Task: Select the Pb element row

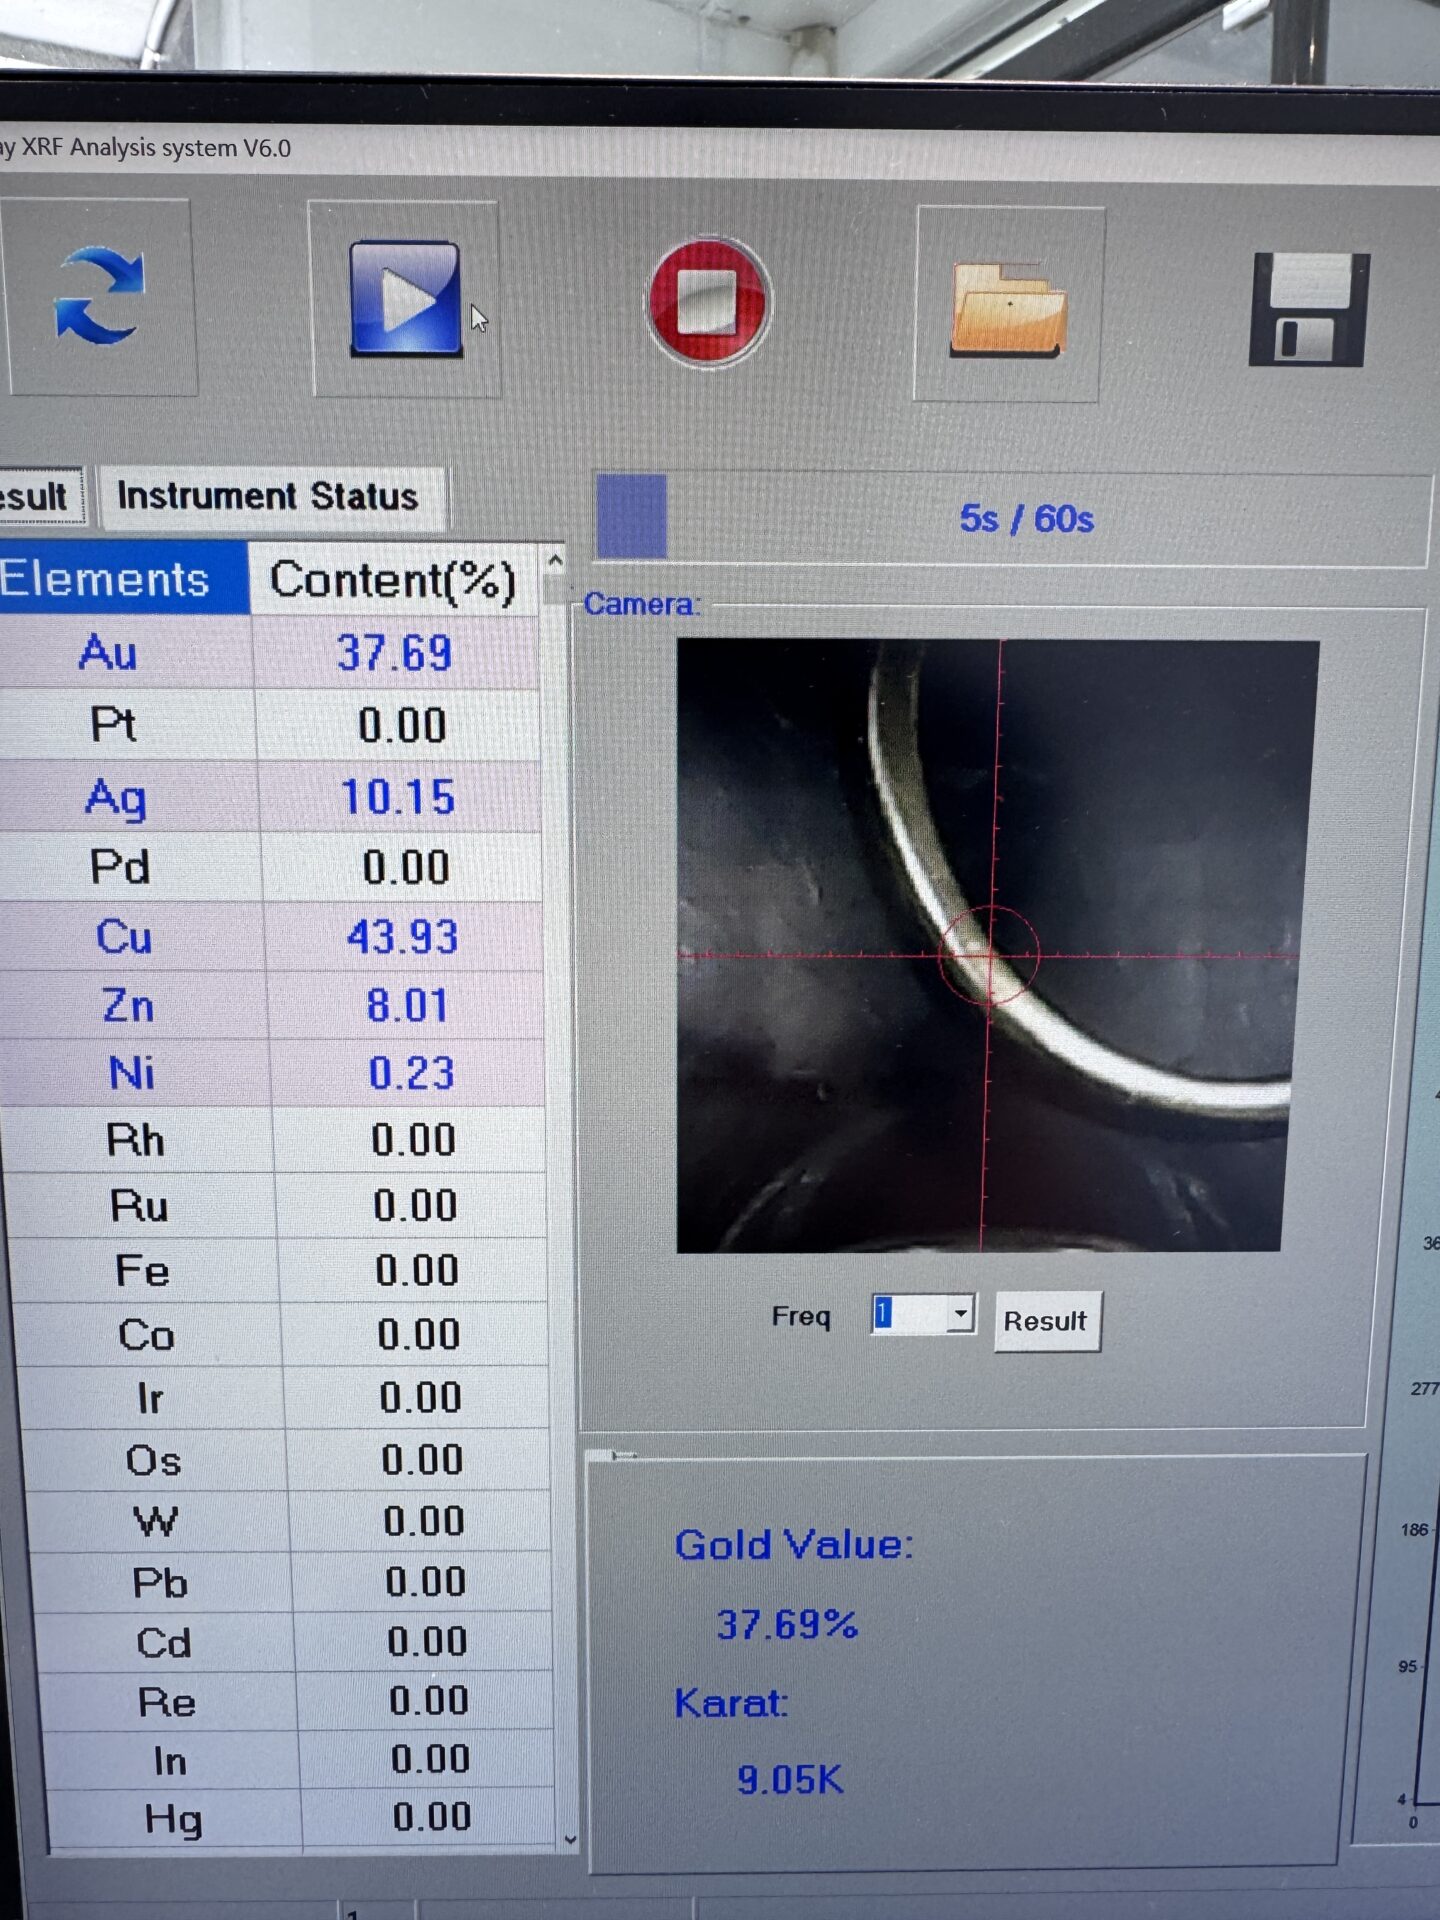Action: (292, 1582)
